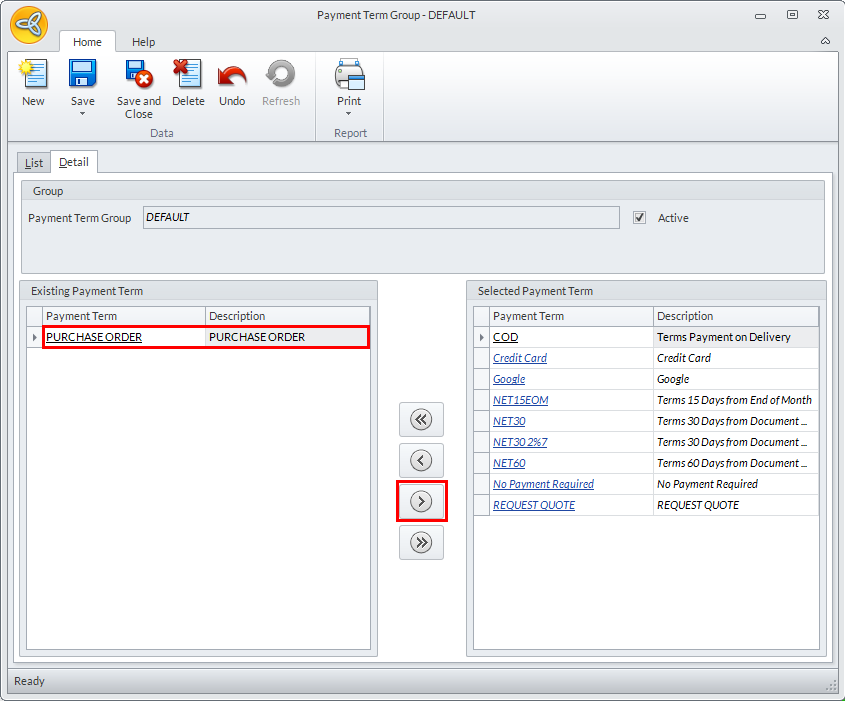Click the application logo orb
This screenshot has width=845, height=701.
point(30,26)
